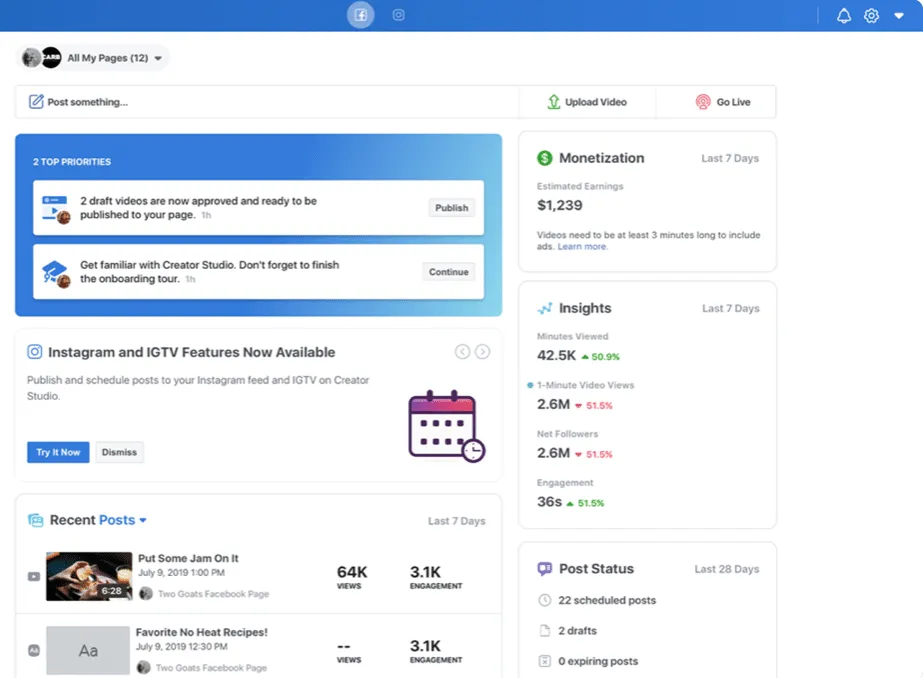Click the Monetization dollar icon

[545, 157]
